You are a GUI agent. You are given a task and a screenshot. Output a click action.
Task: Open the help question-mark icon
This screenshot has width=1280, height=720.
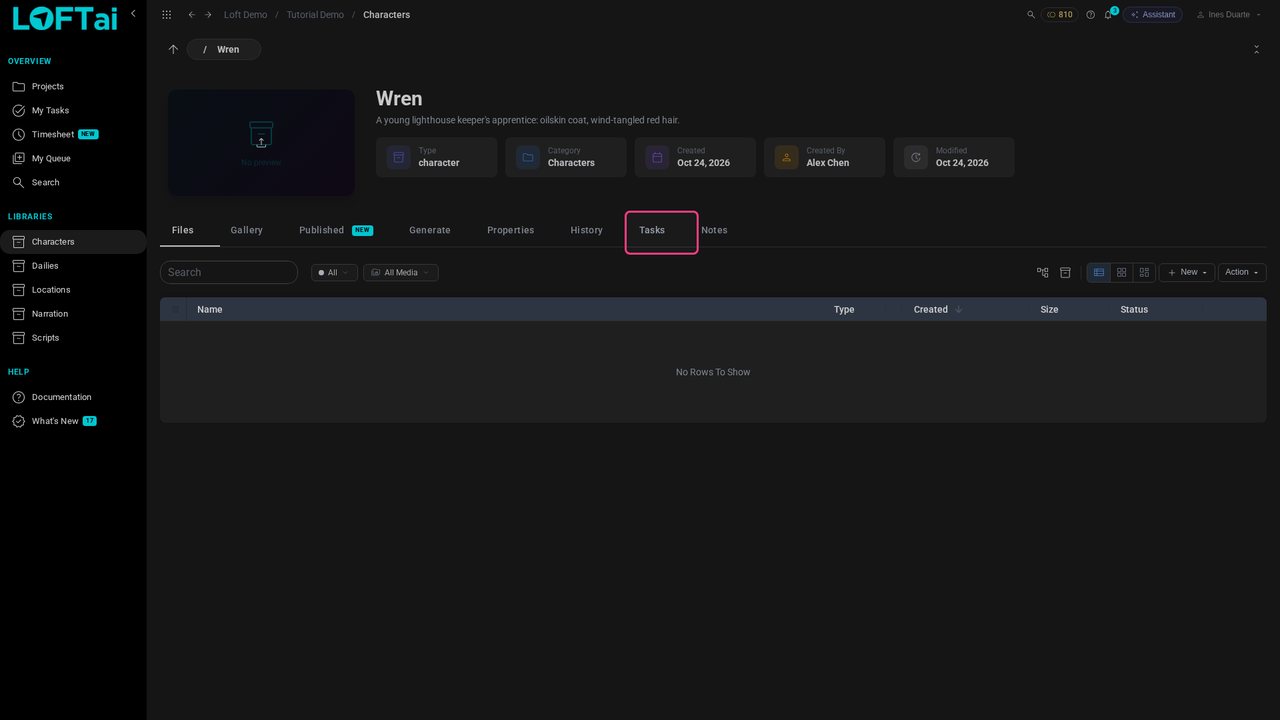pos(1090,15)
